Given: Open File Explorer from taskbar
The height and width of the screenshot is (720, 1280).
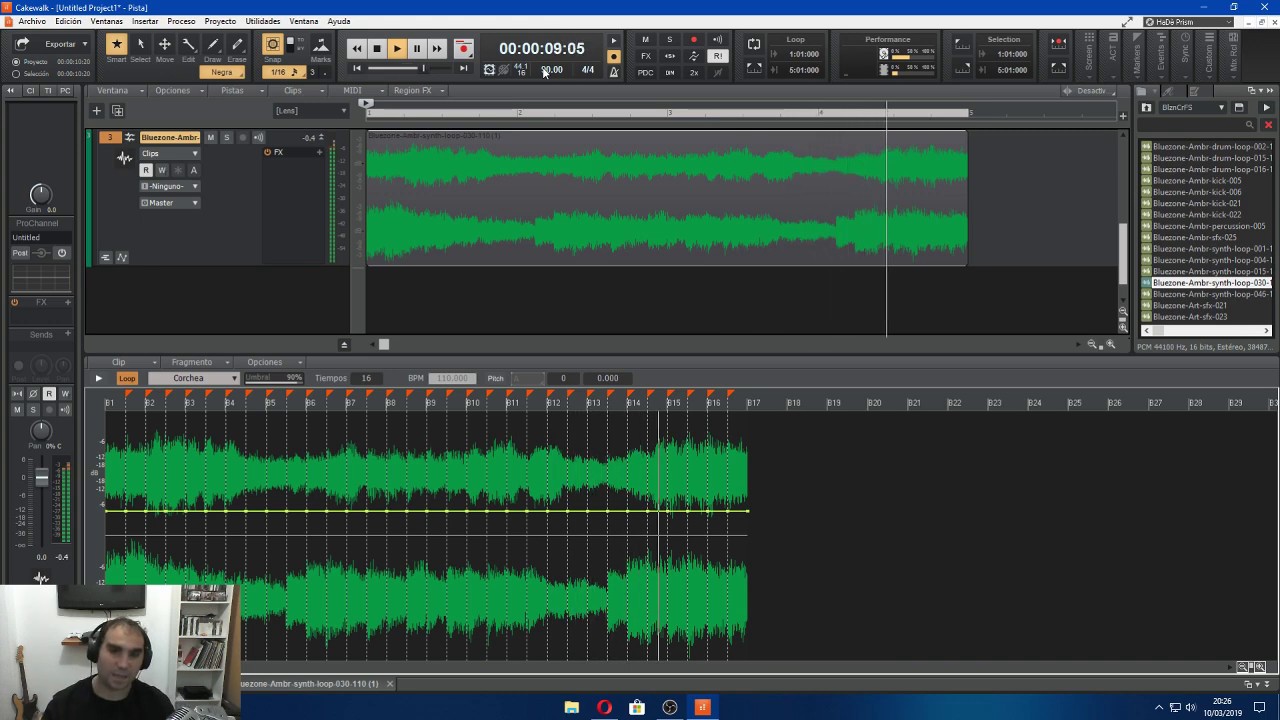Looking at the screenshot, I should coord(571,708).
